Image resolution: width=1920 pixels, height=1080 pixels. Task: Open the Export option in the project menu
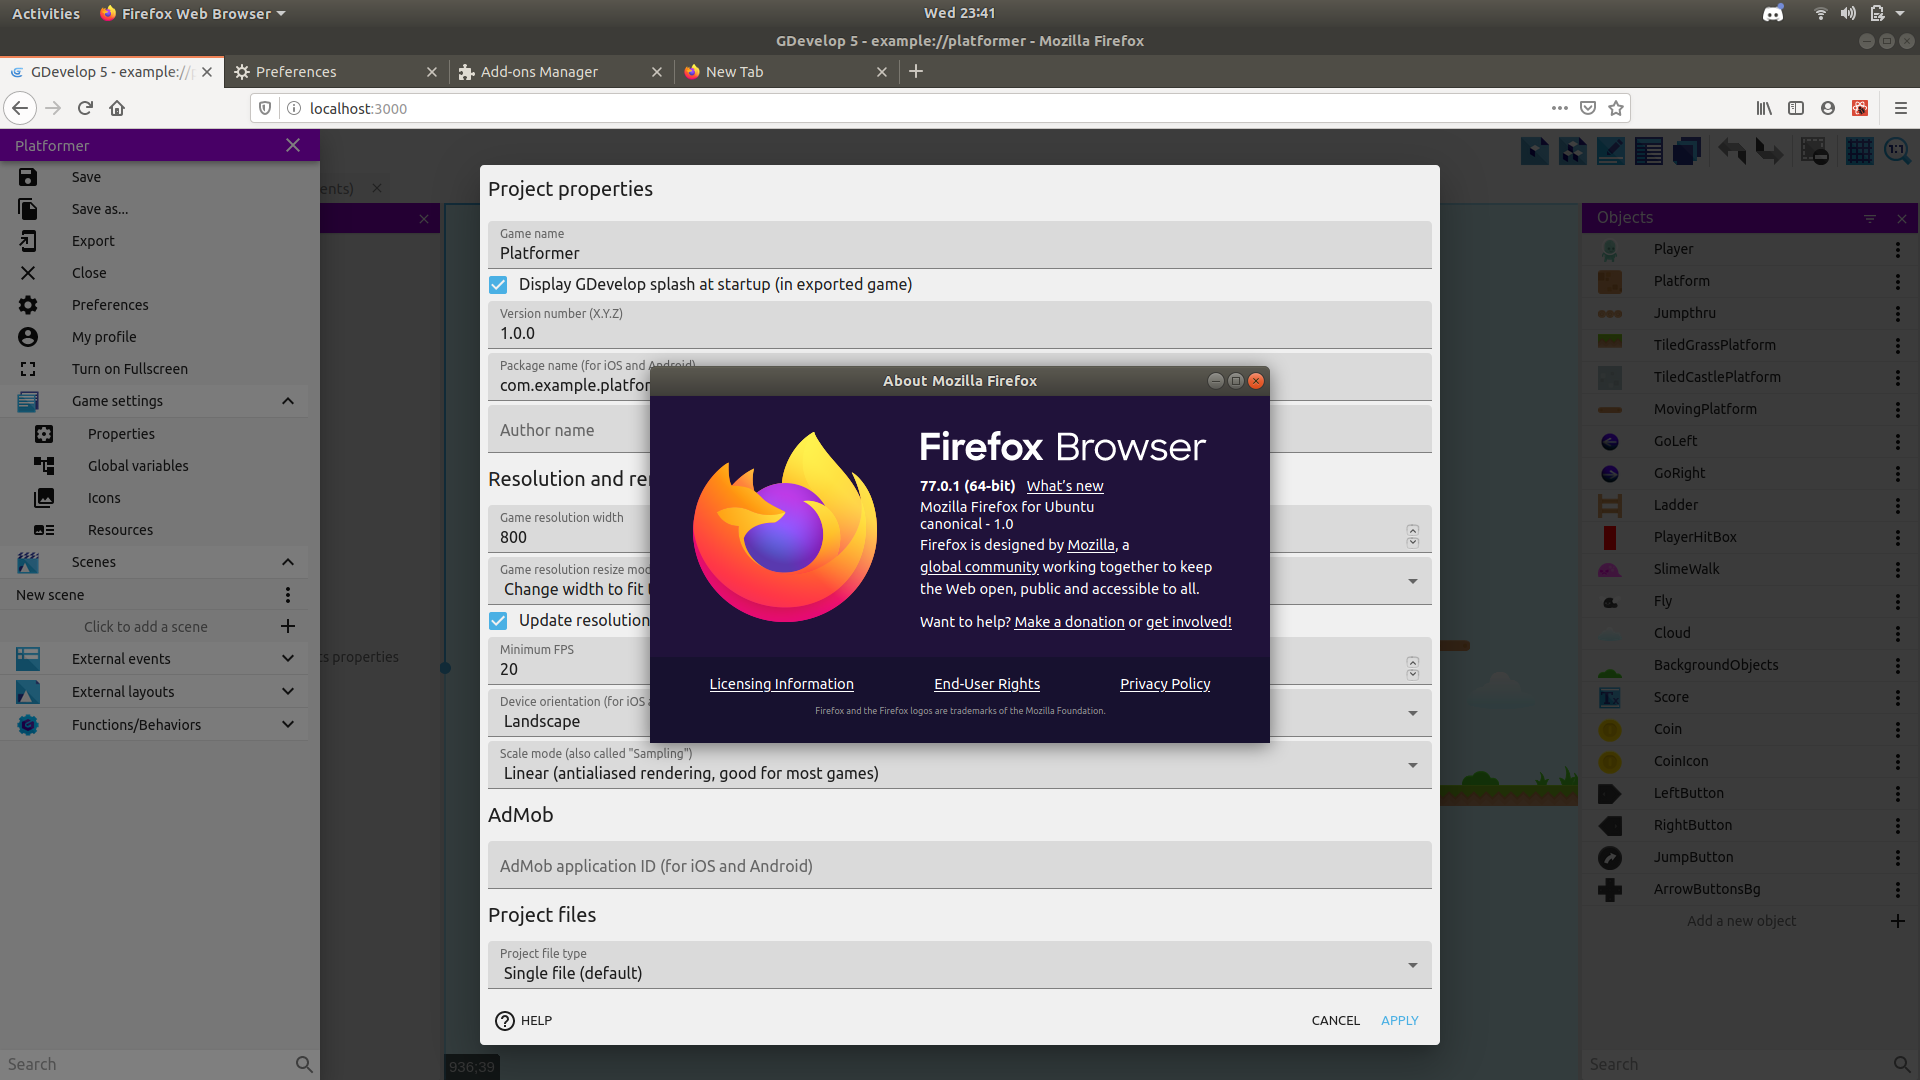coord(92,240)
